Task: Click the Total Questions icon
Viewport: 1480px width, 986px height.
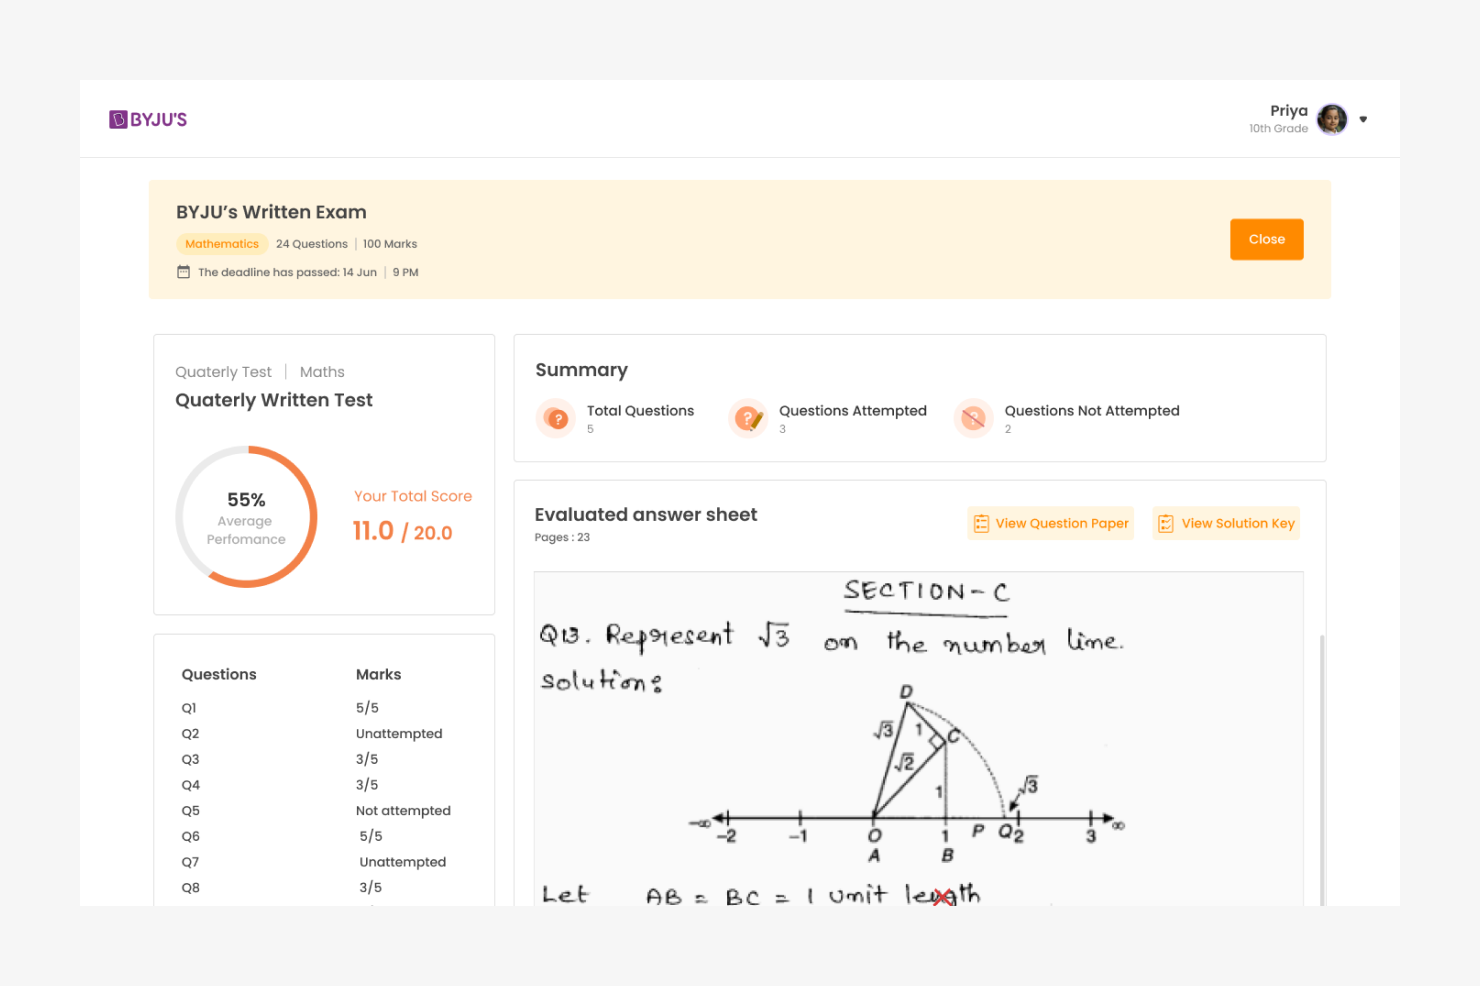Action: pos(557,419)
